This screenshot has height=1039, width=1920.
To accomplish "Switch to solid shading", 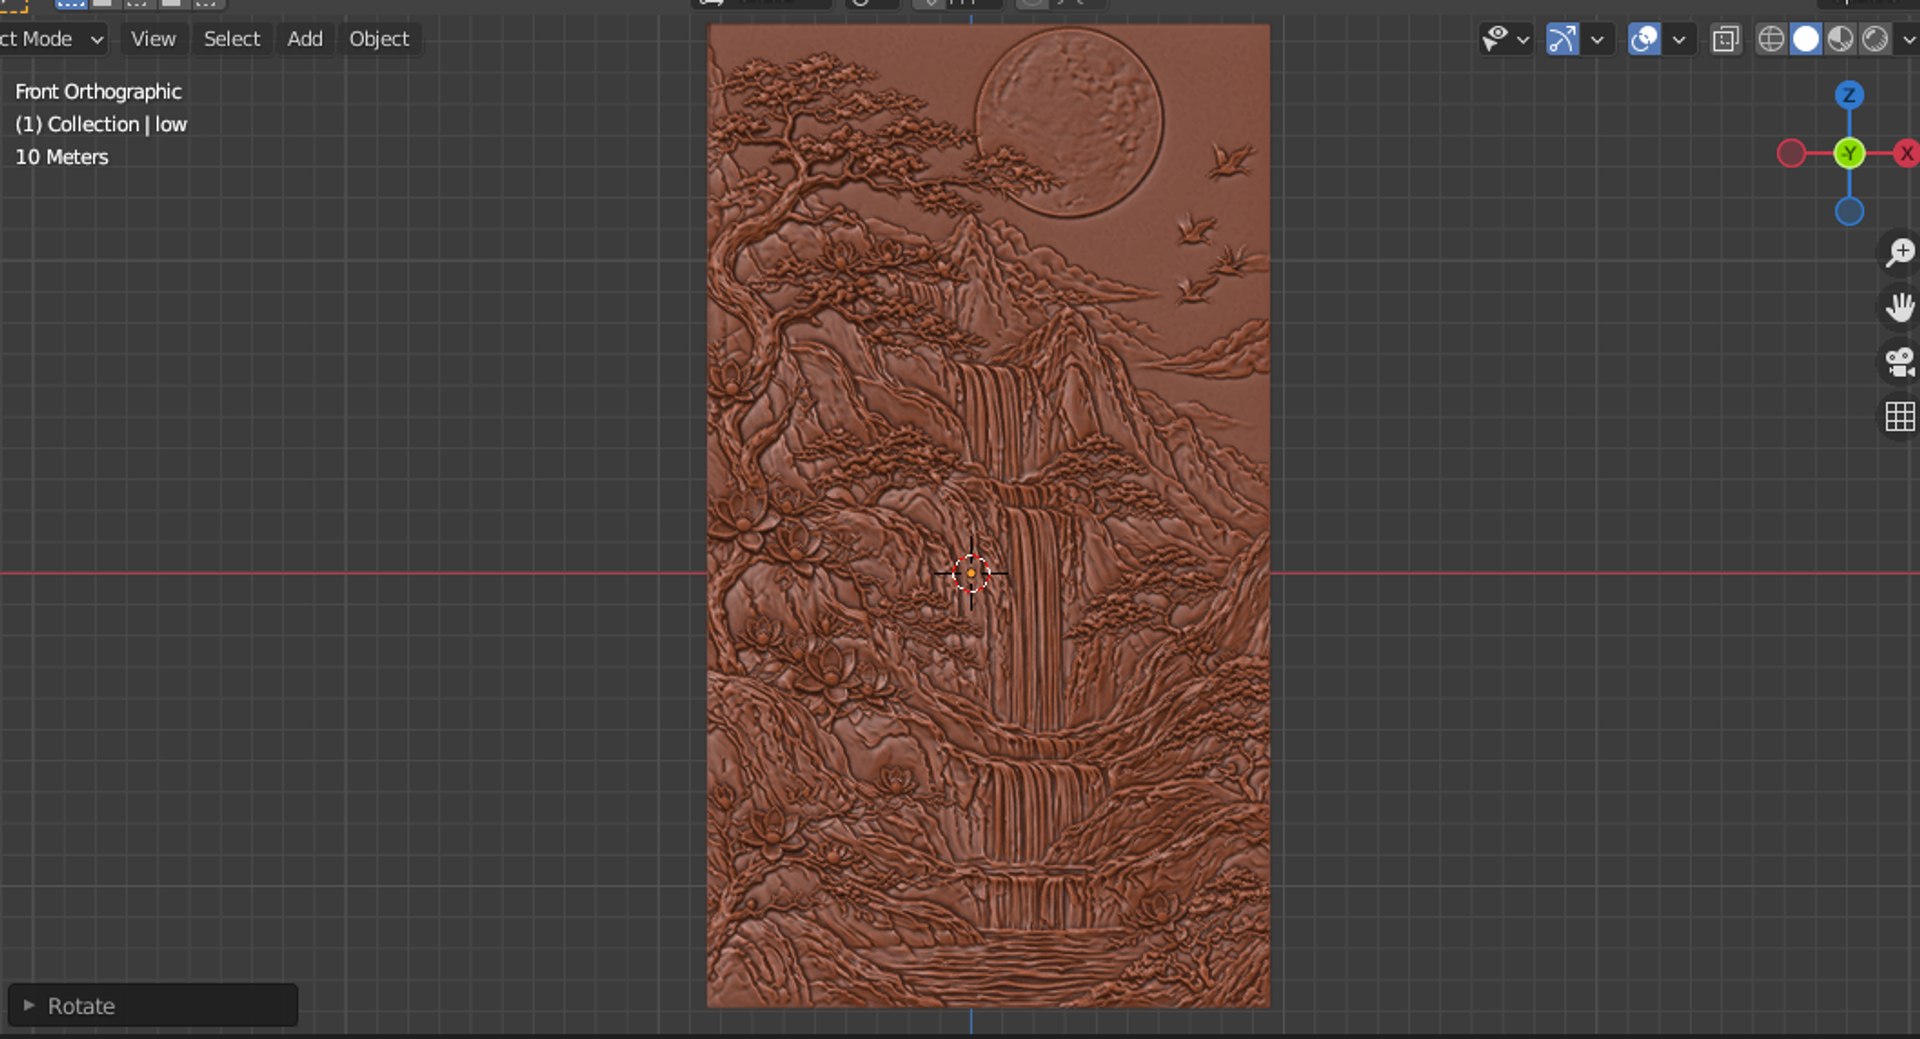I will point(1806,39).
